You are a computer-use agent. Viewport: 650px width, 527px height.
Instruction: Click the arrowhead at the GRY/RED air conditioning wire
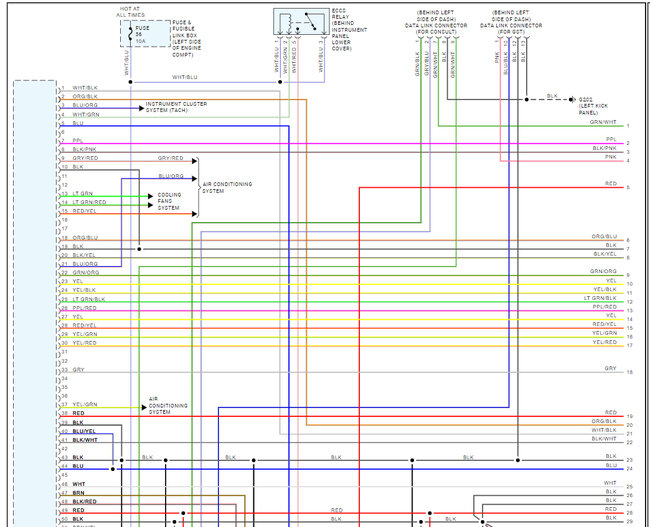click(194, 161)
